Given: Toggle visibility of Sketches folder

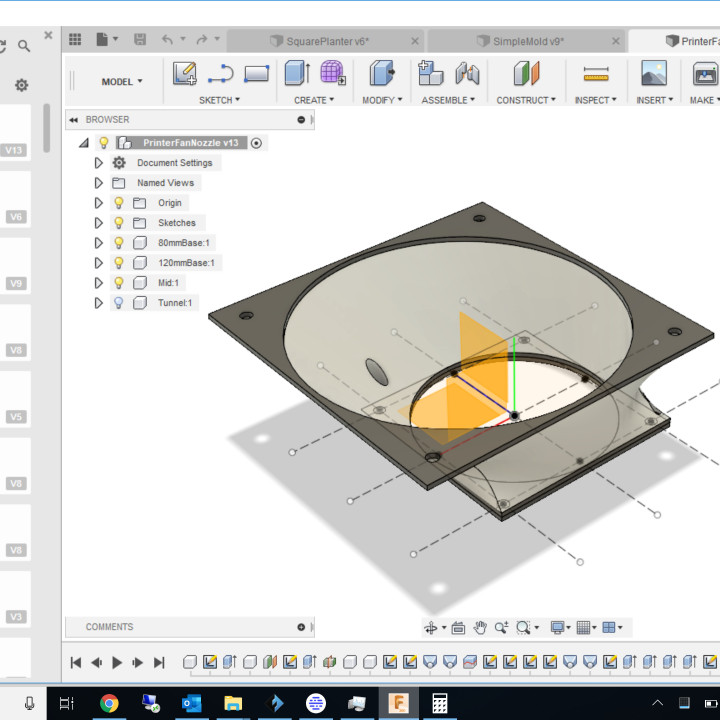Looking at the screenshot, I should pyautogui.click(x=118, y=223).
